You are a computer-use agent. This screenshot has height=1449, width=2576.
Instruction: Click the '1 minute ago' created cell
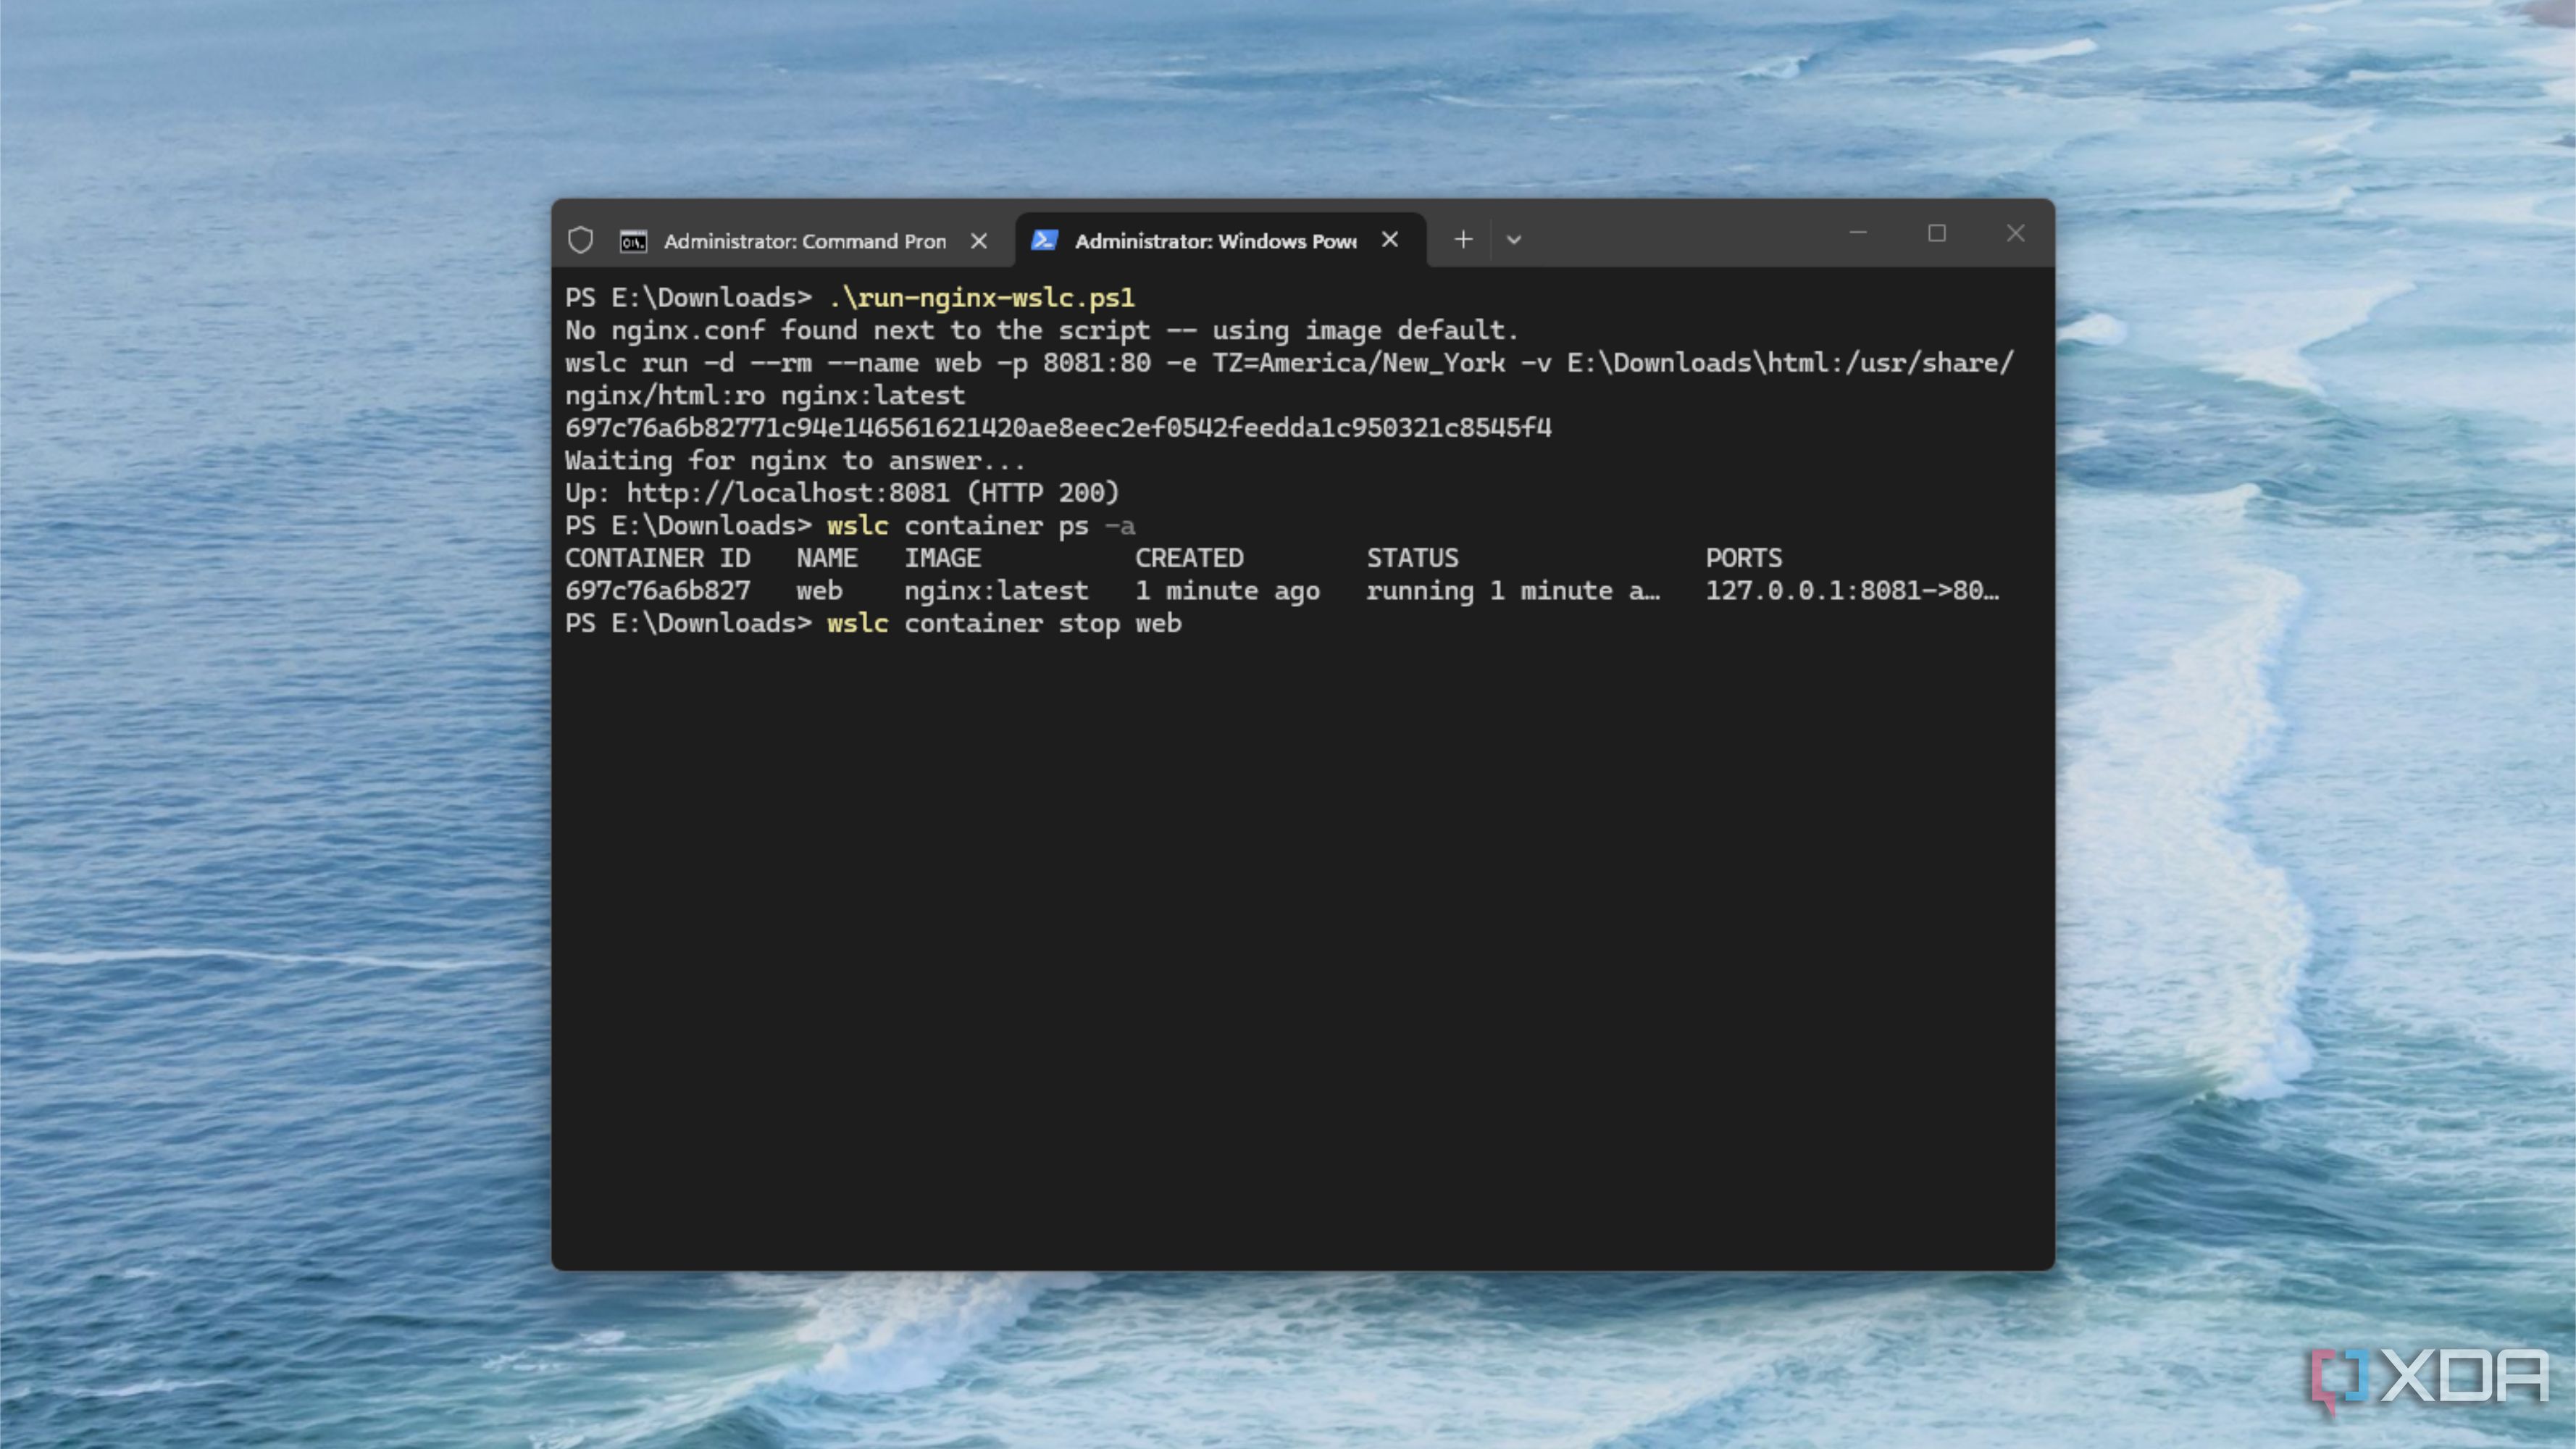1227,591
